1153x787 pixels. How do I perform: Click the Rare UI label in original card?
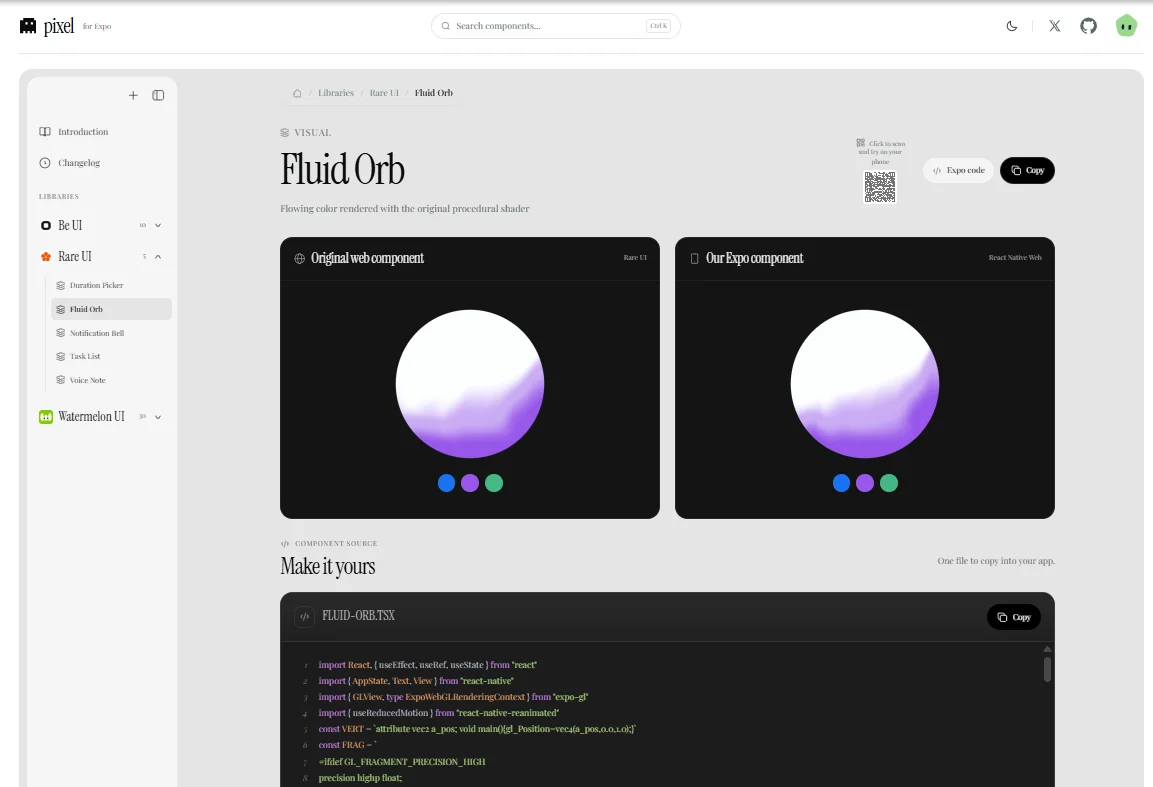[635, 258]
